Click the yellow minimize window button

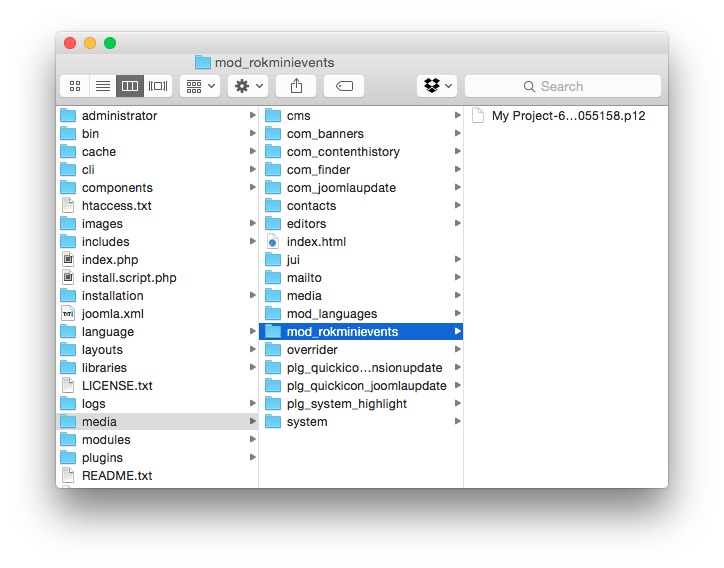[x=90, y=43]
